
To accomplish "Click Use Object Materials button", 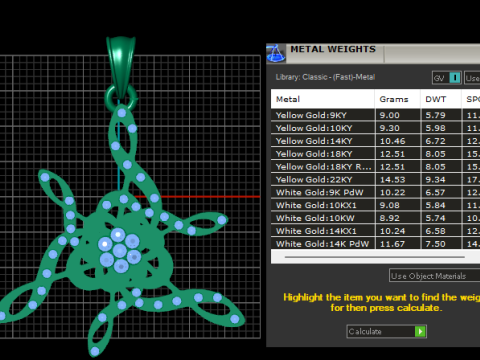I will 434,276.
